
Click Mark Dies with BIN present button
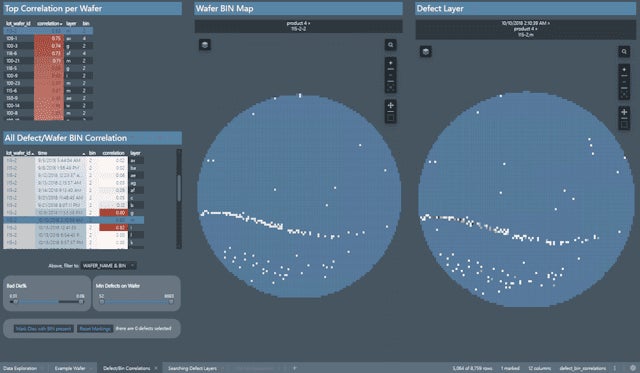point(44,329)
